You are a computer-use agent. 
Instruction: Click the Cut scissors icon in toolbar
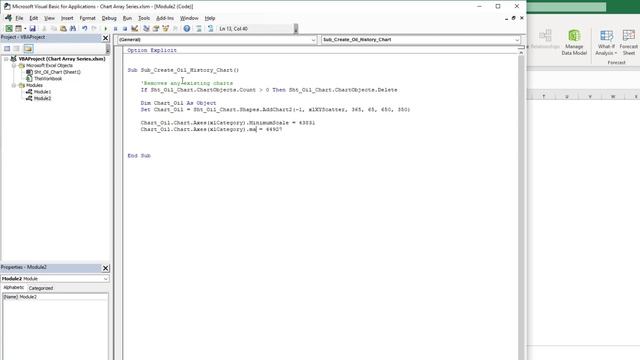pos(44,29)
